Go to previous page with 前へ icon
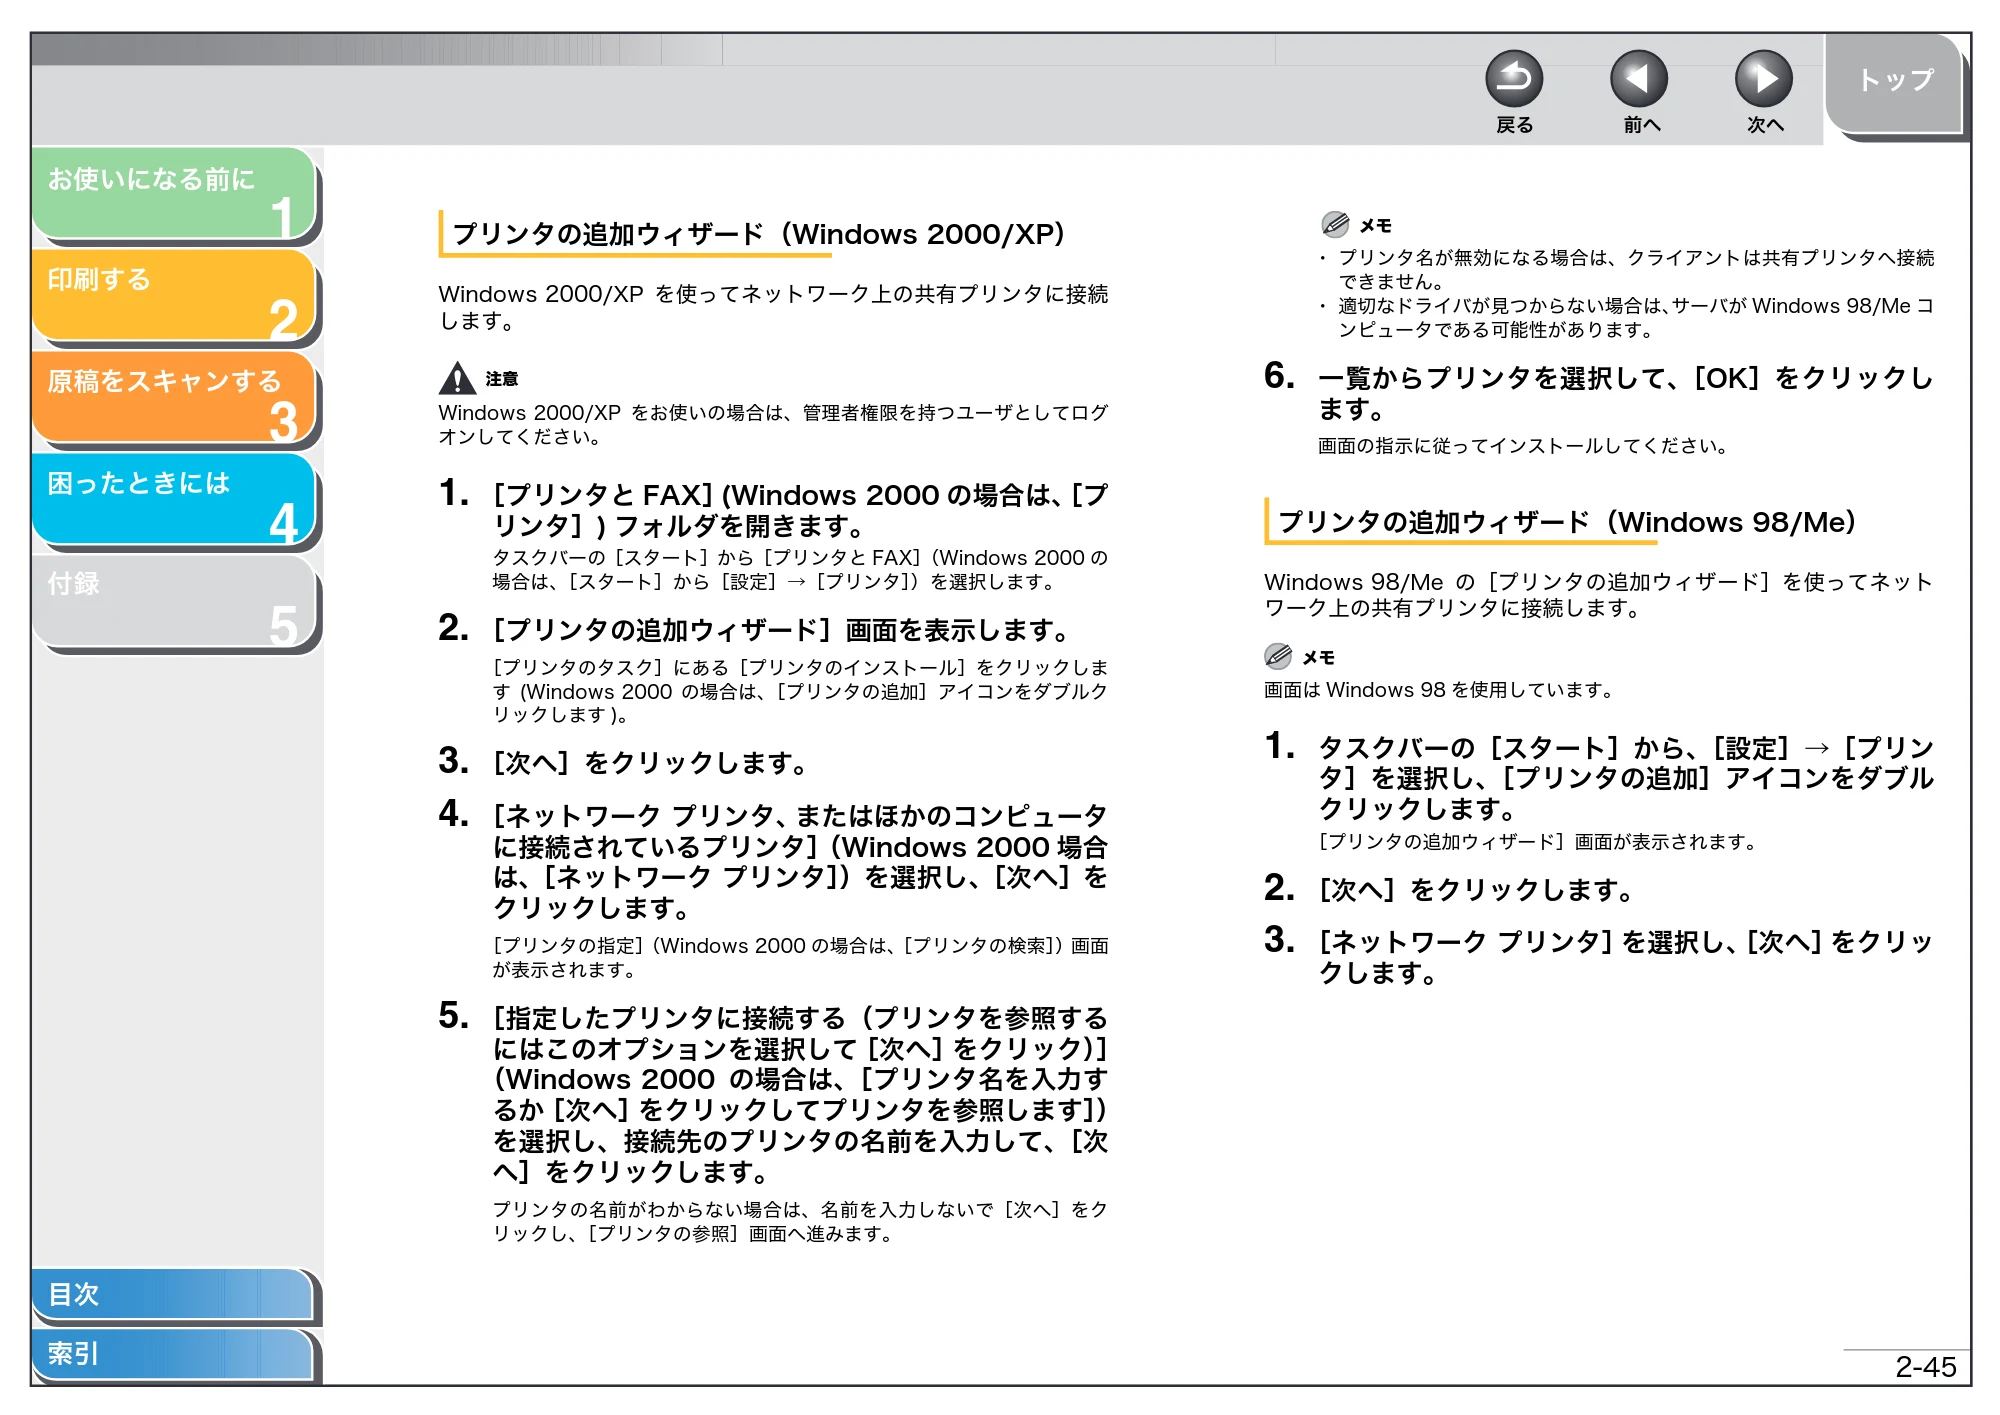Viewport: 2000px width, 1415px height. pos(1638,79)
